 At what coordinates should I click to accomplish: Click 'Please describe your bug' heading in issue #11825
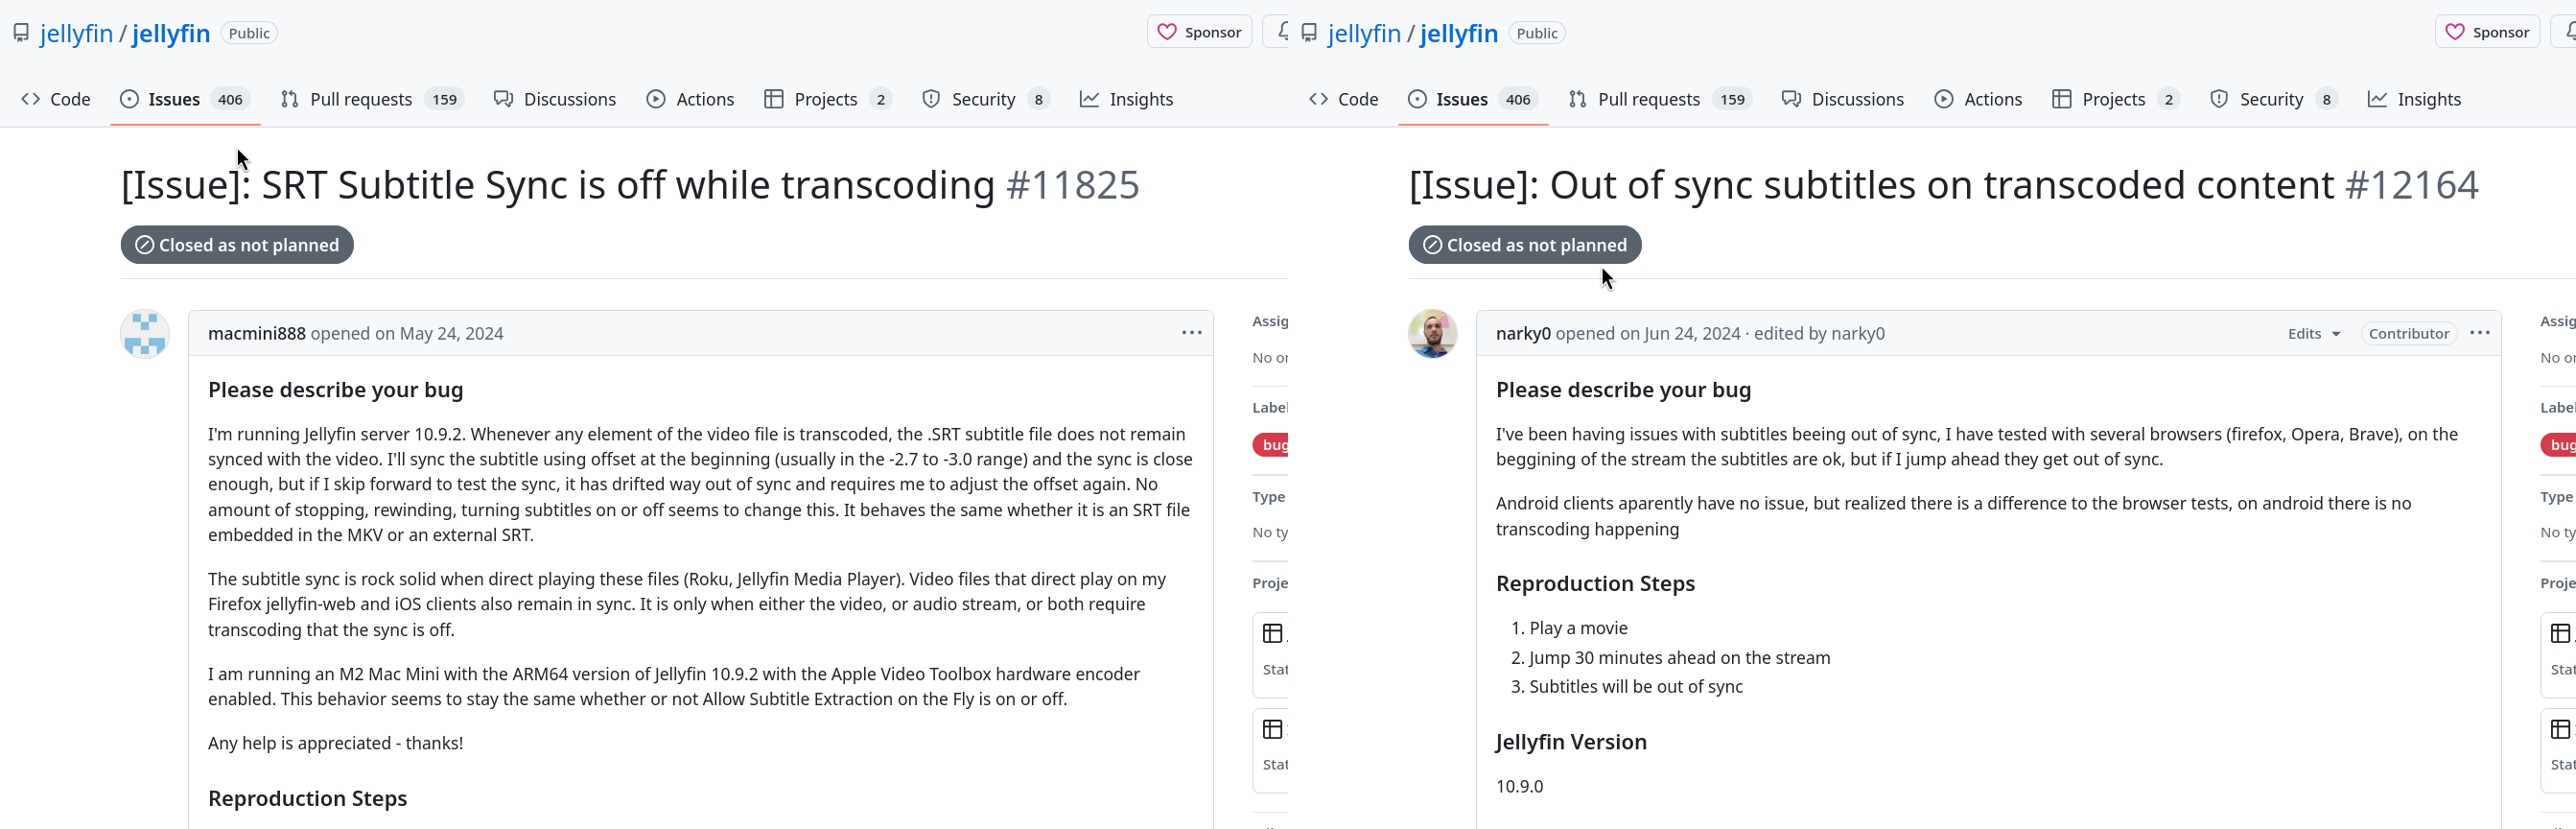pyautogui.click(x=336, y=390)
